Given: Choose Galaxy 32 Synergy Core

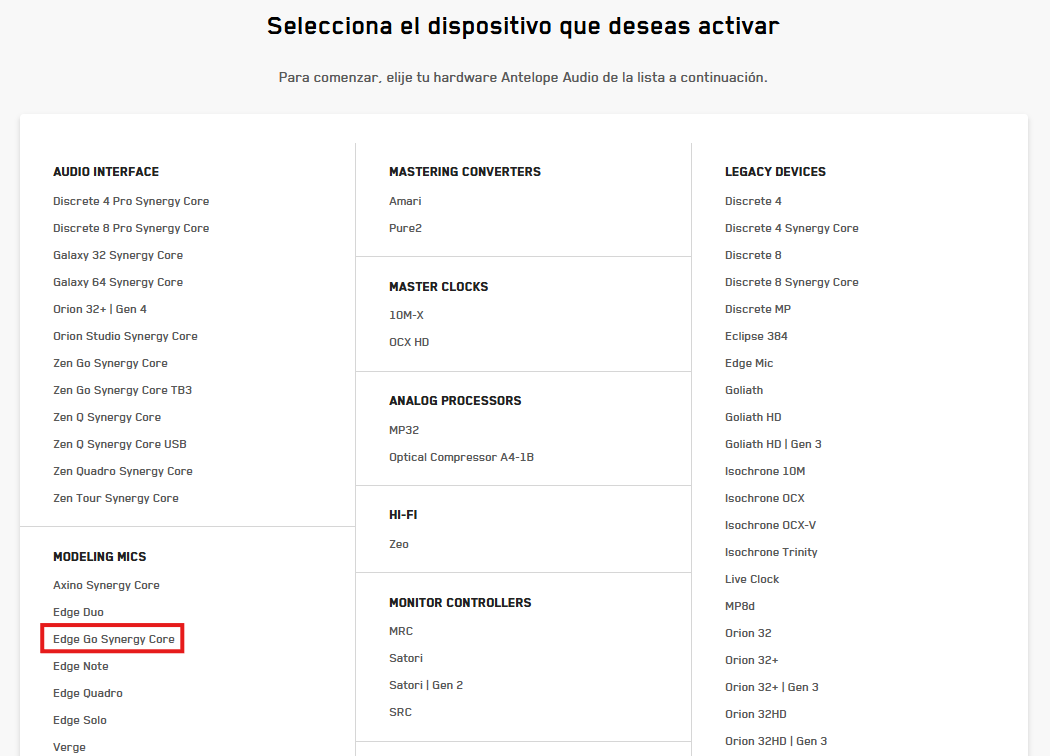Looking at the screenshot, I should (118, 255).
